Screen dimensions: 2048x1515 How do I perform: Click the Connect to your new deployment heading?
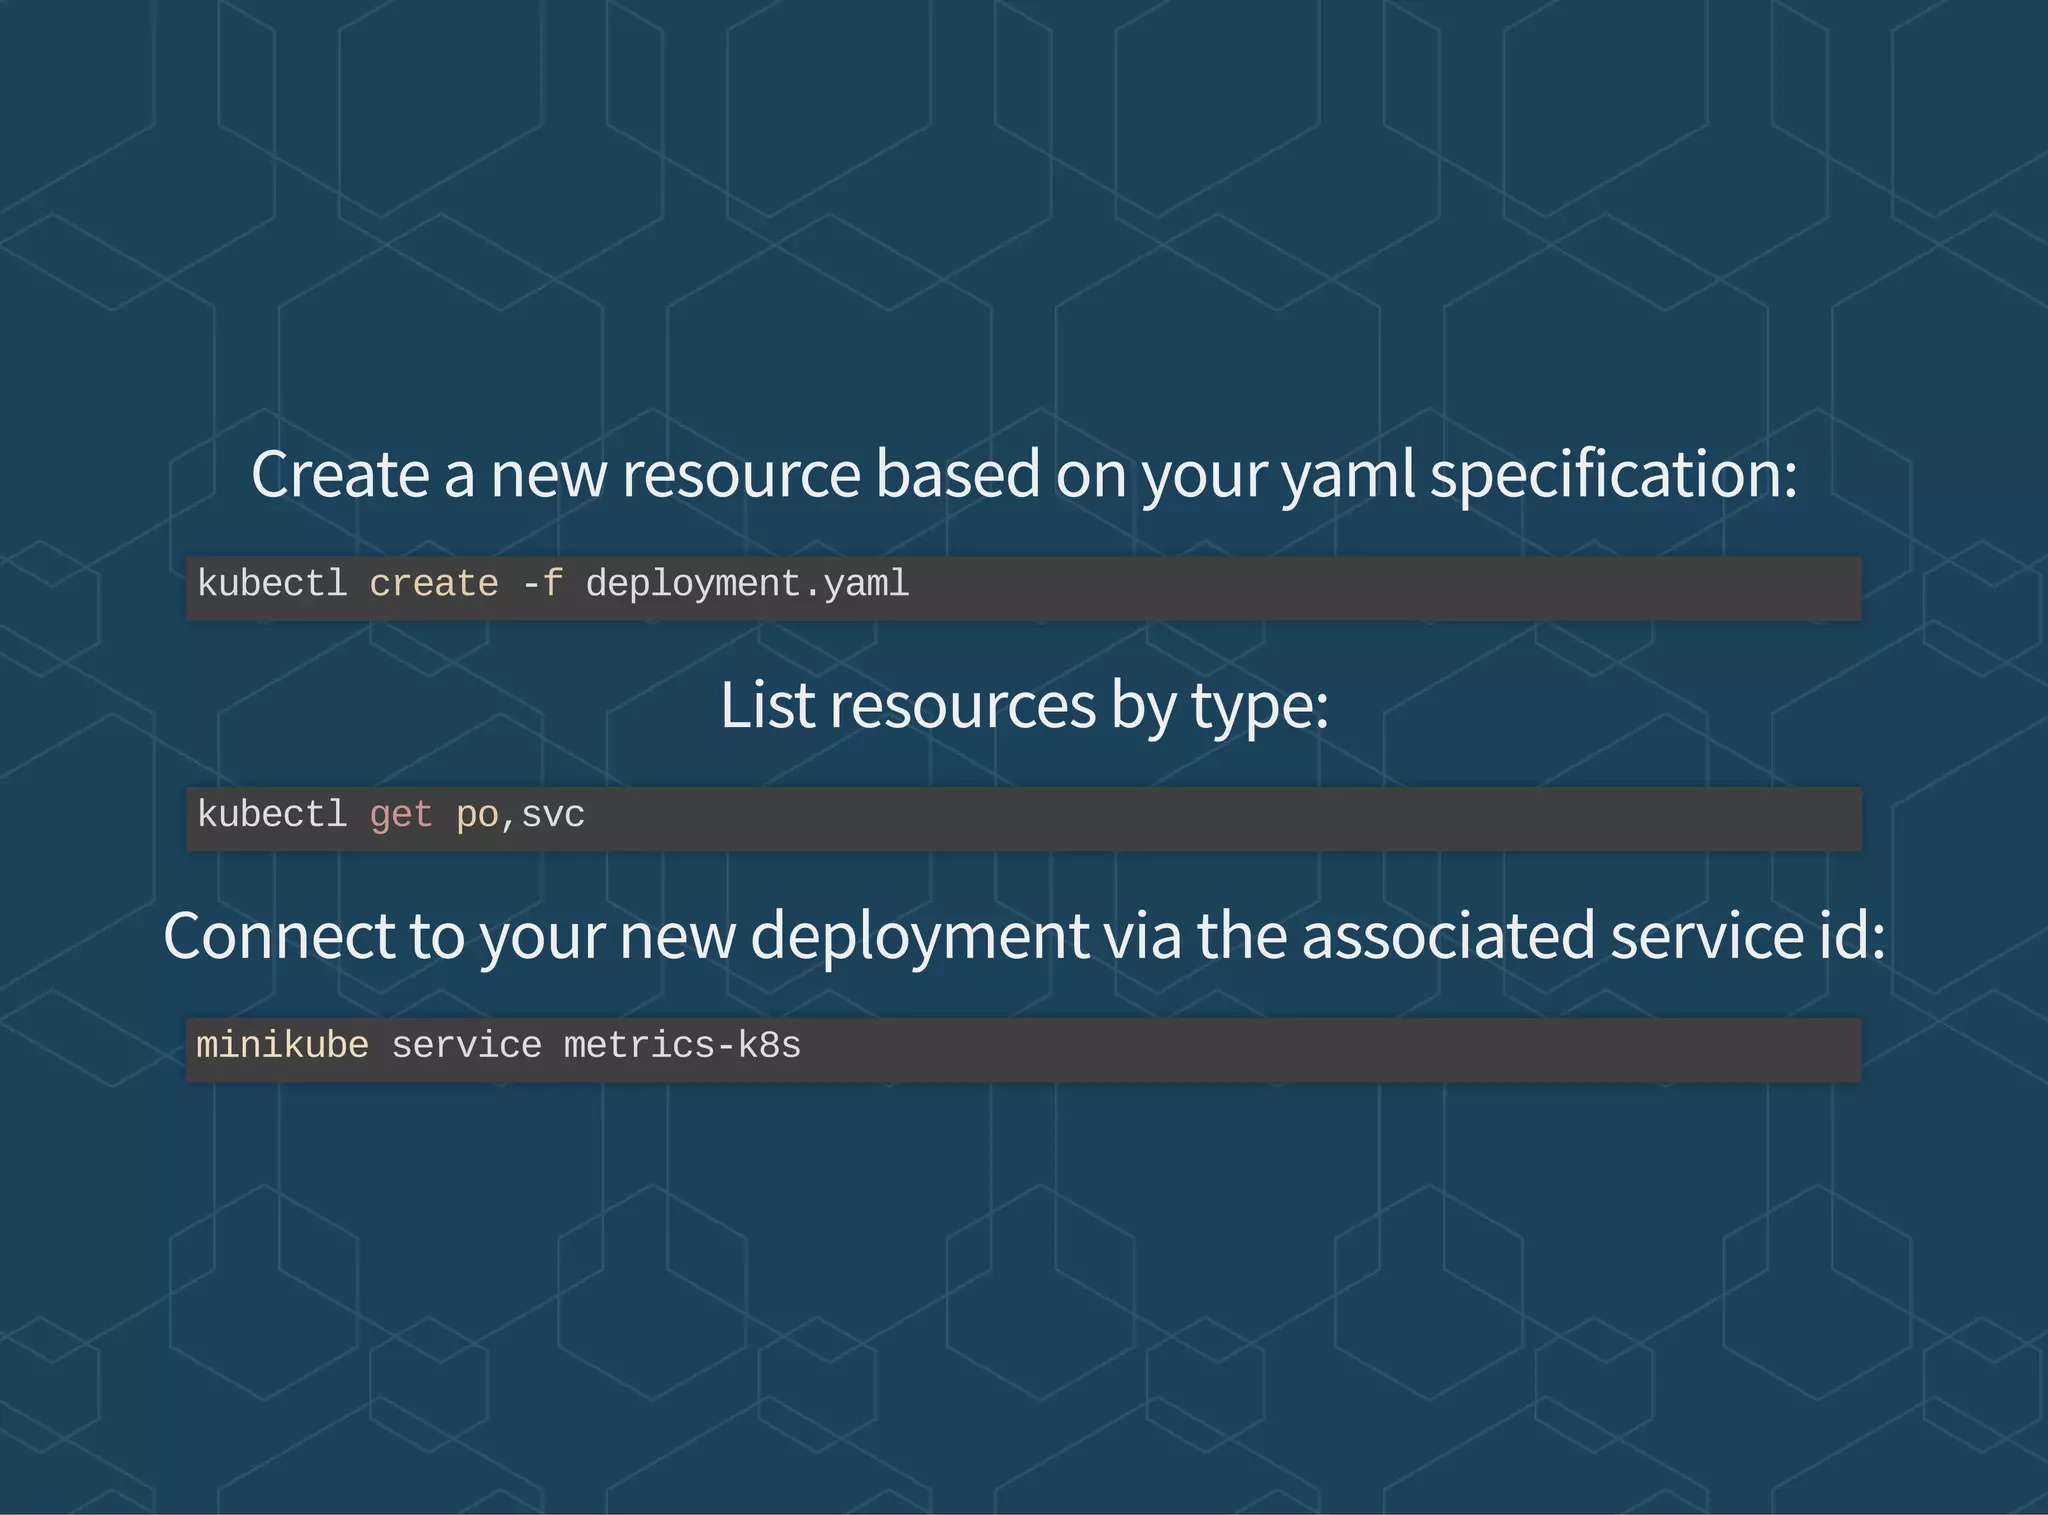click(x=1023, y=936)
